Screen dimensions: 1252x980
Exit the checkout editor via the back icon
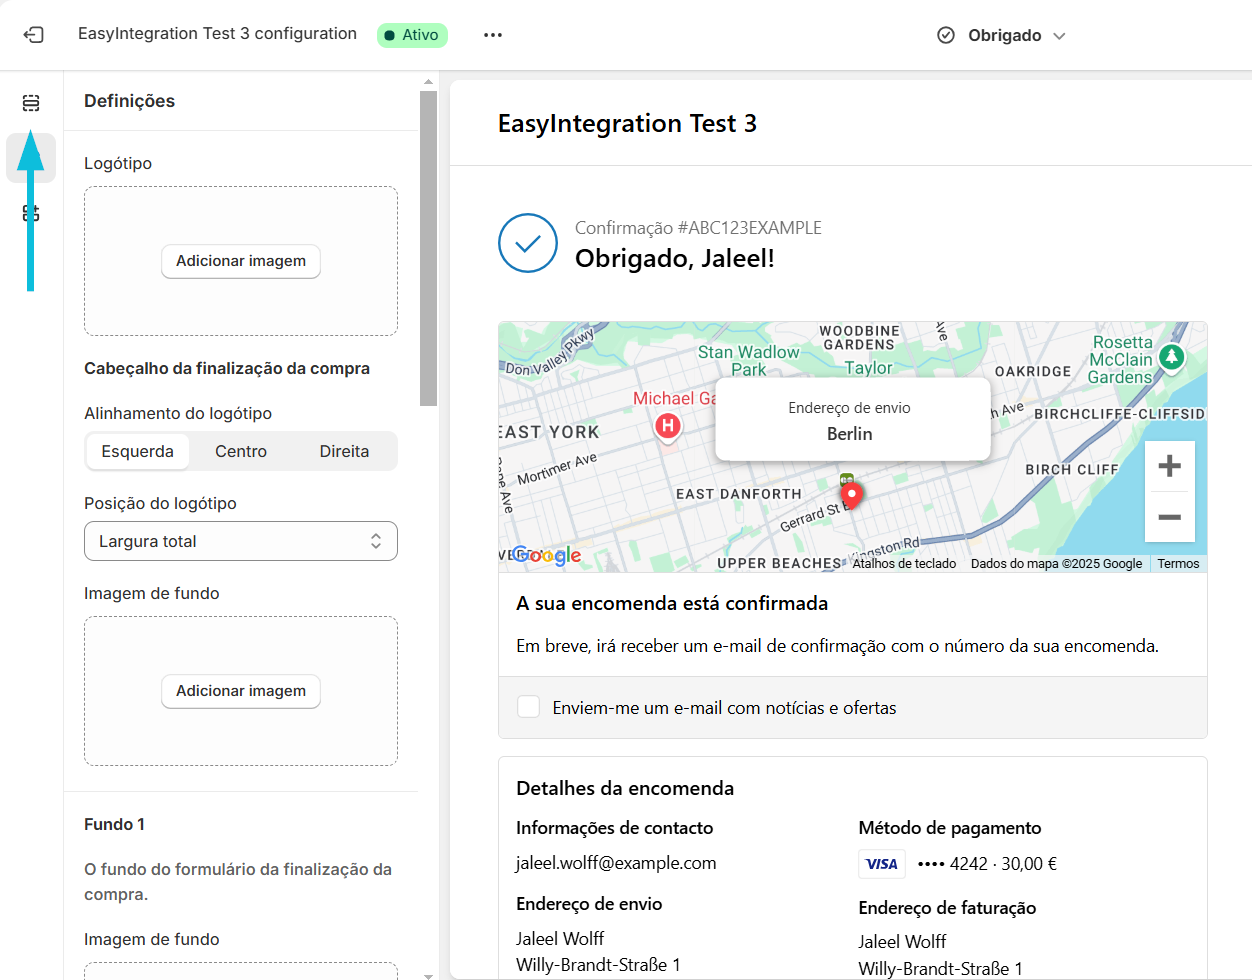(x=33, y=35)
